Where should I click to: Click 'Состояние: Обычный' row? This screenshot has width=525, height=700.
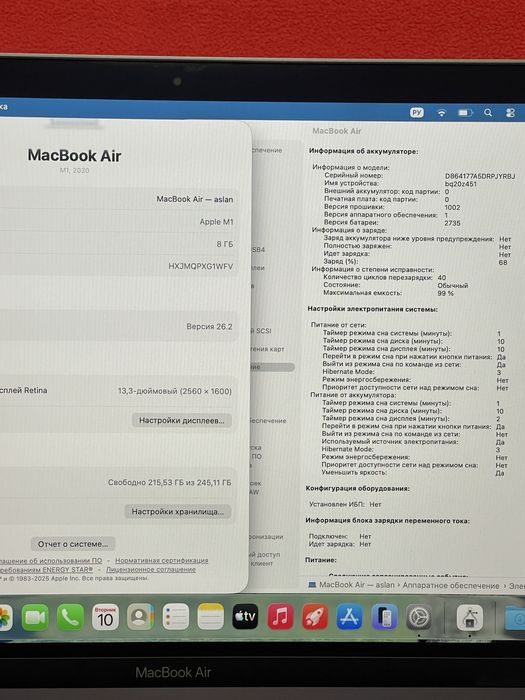[396, 285]
